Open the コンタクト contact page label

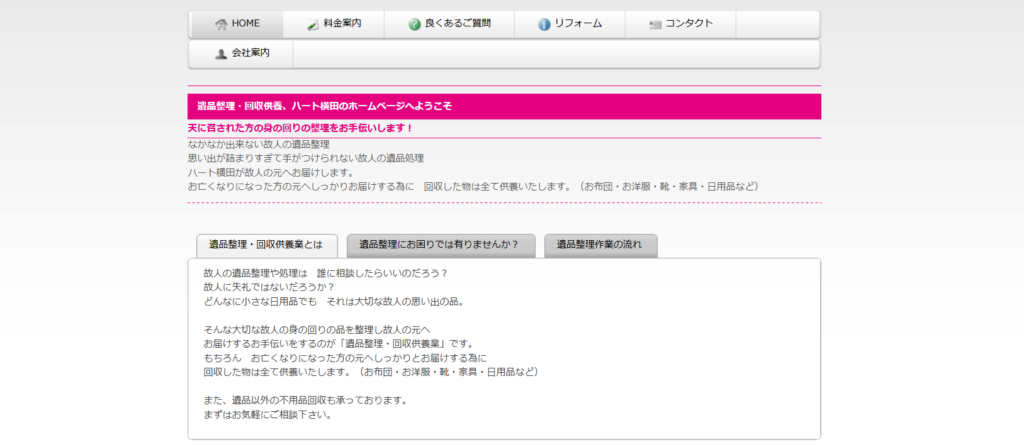coord(689,24)
